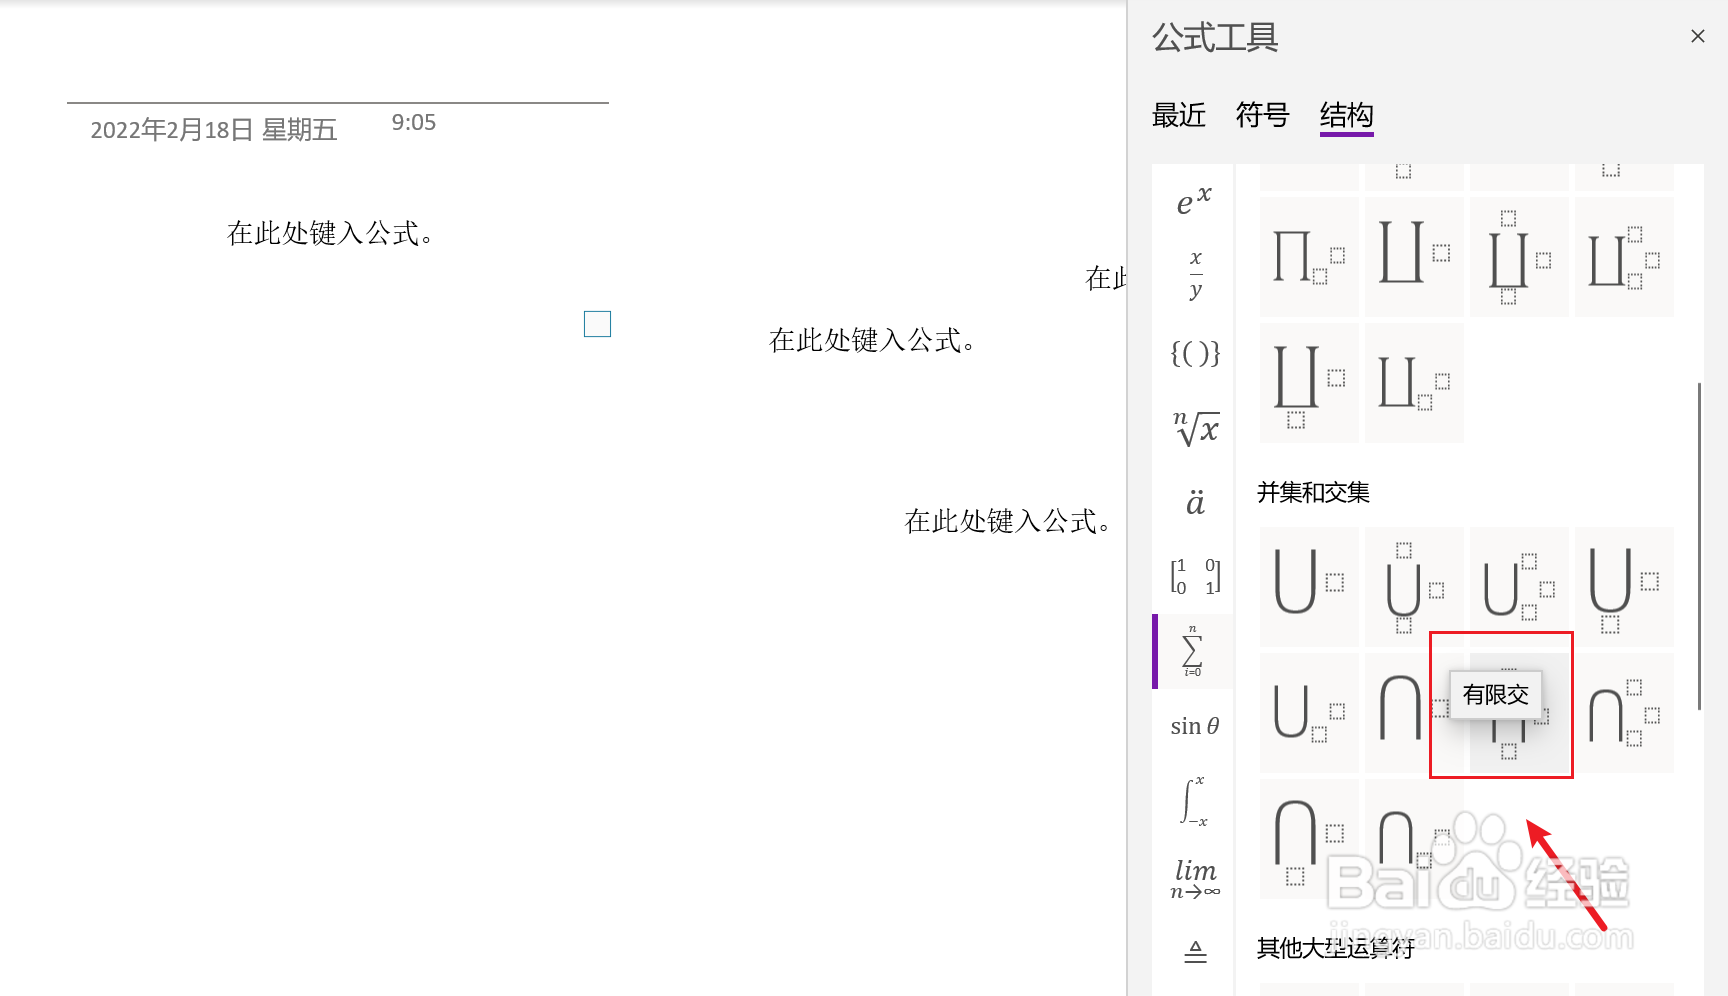Insert coproduct ∐ with lower limit only
Screen dimensions: 1728x996
(x=1309, y=383)
